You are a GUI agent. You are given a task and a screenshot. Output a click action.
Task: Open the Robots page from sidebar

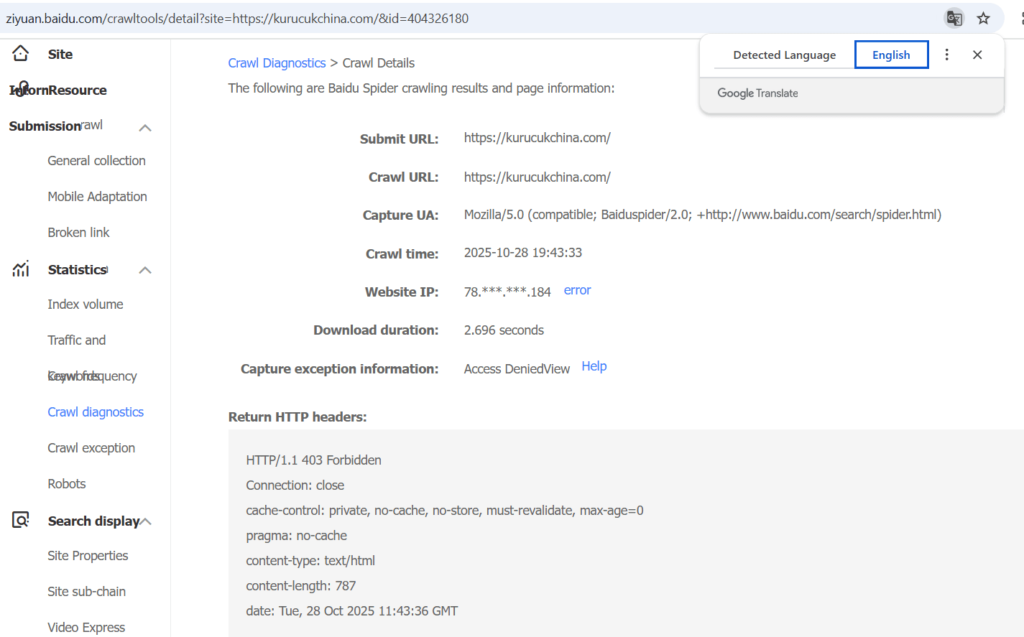pyautogui.click(x=66, y=483)
